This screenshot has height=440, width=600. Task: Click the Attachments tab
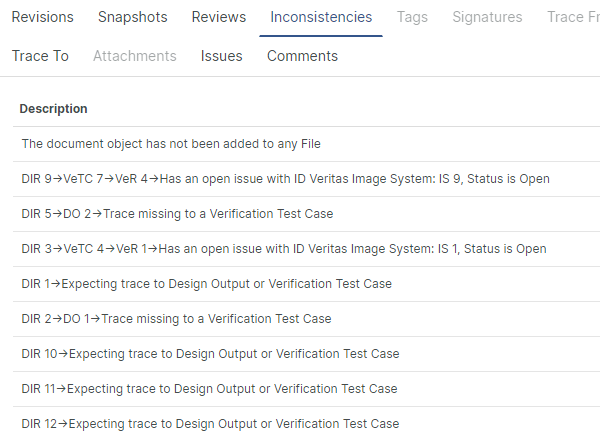click(x=134, y=56)
